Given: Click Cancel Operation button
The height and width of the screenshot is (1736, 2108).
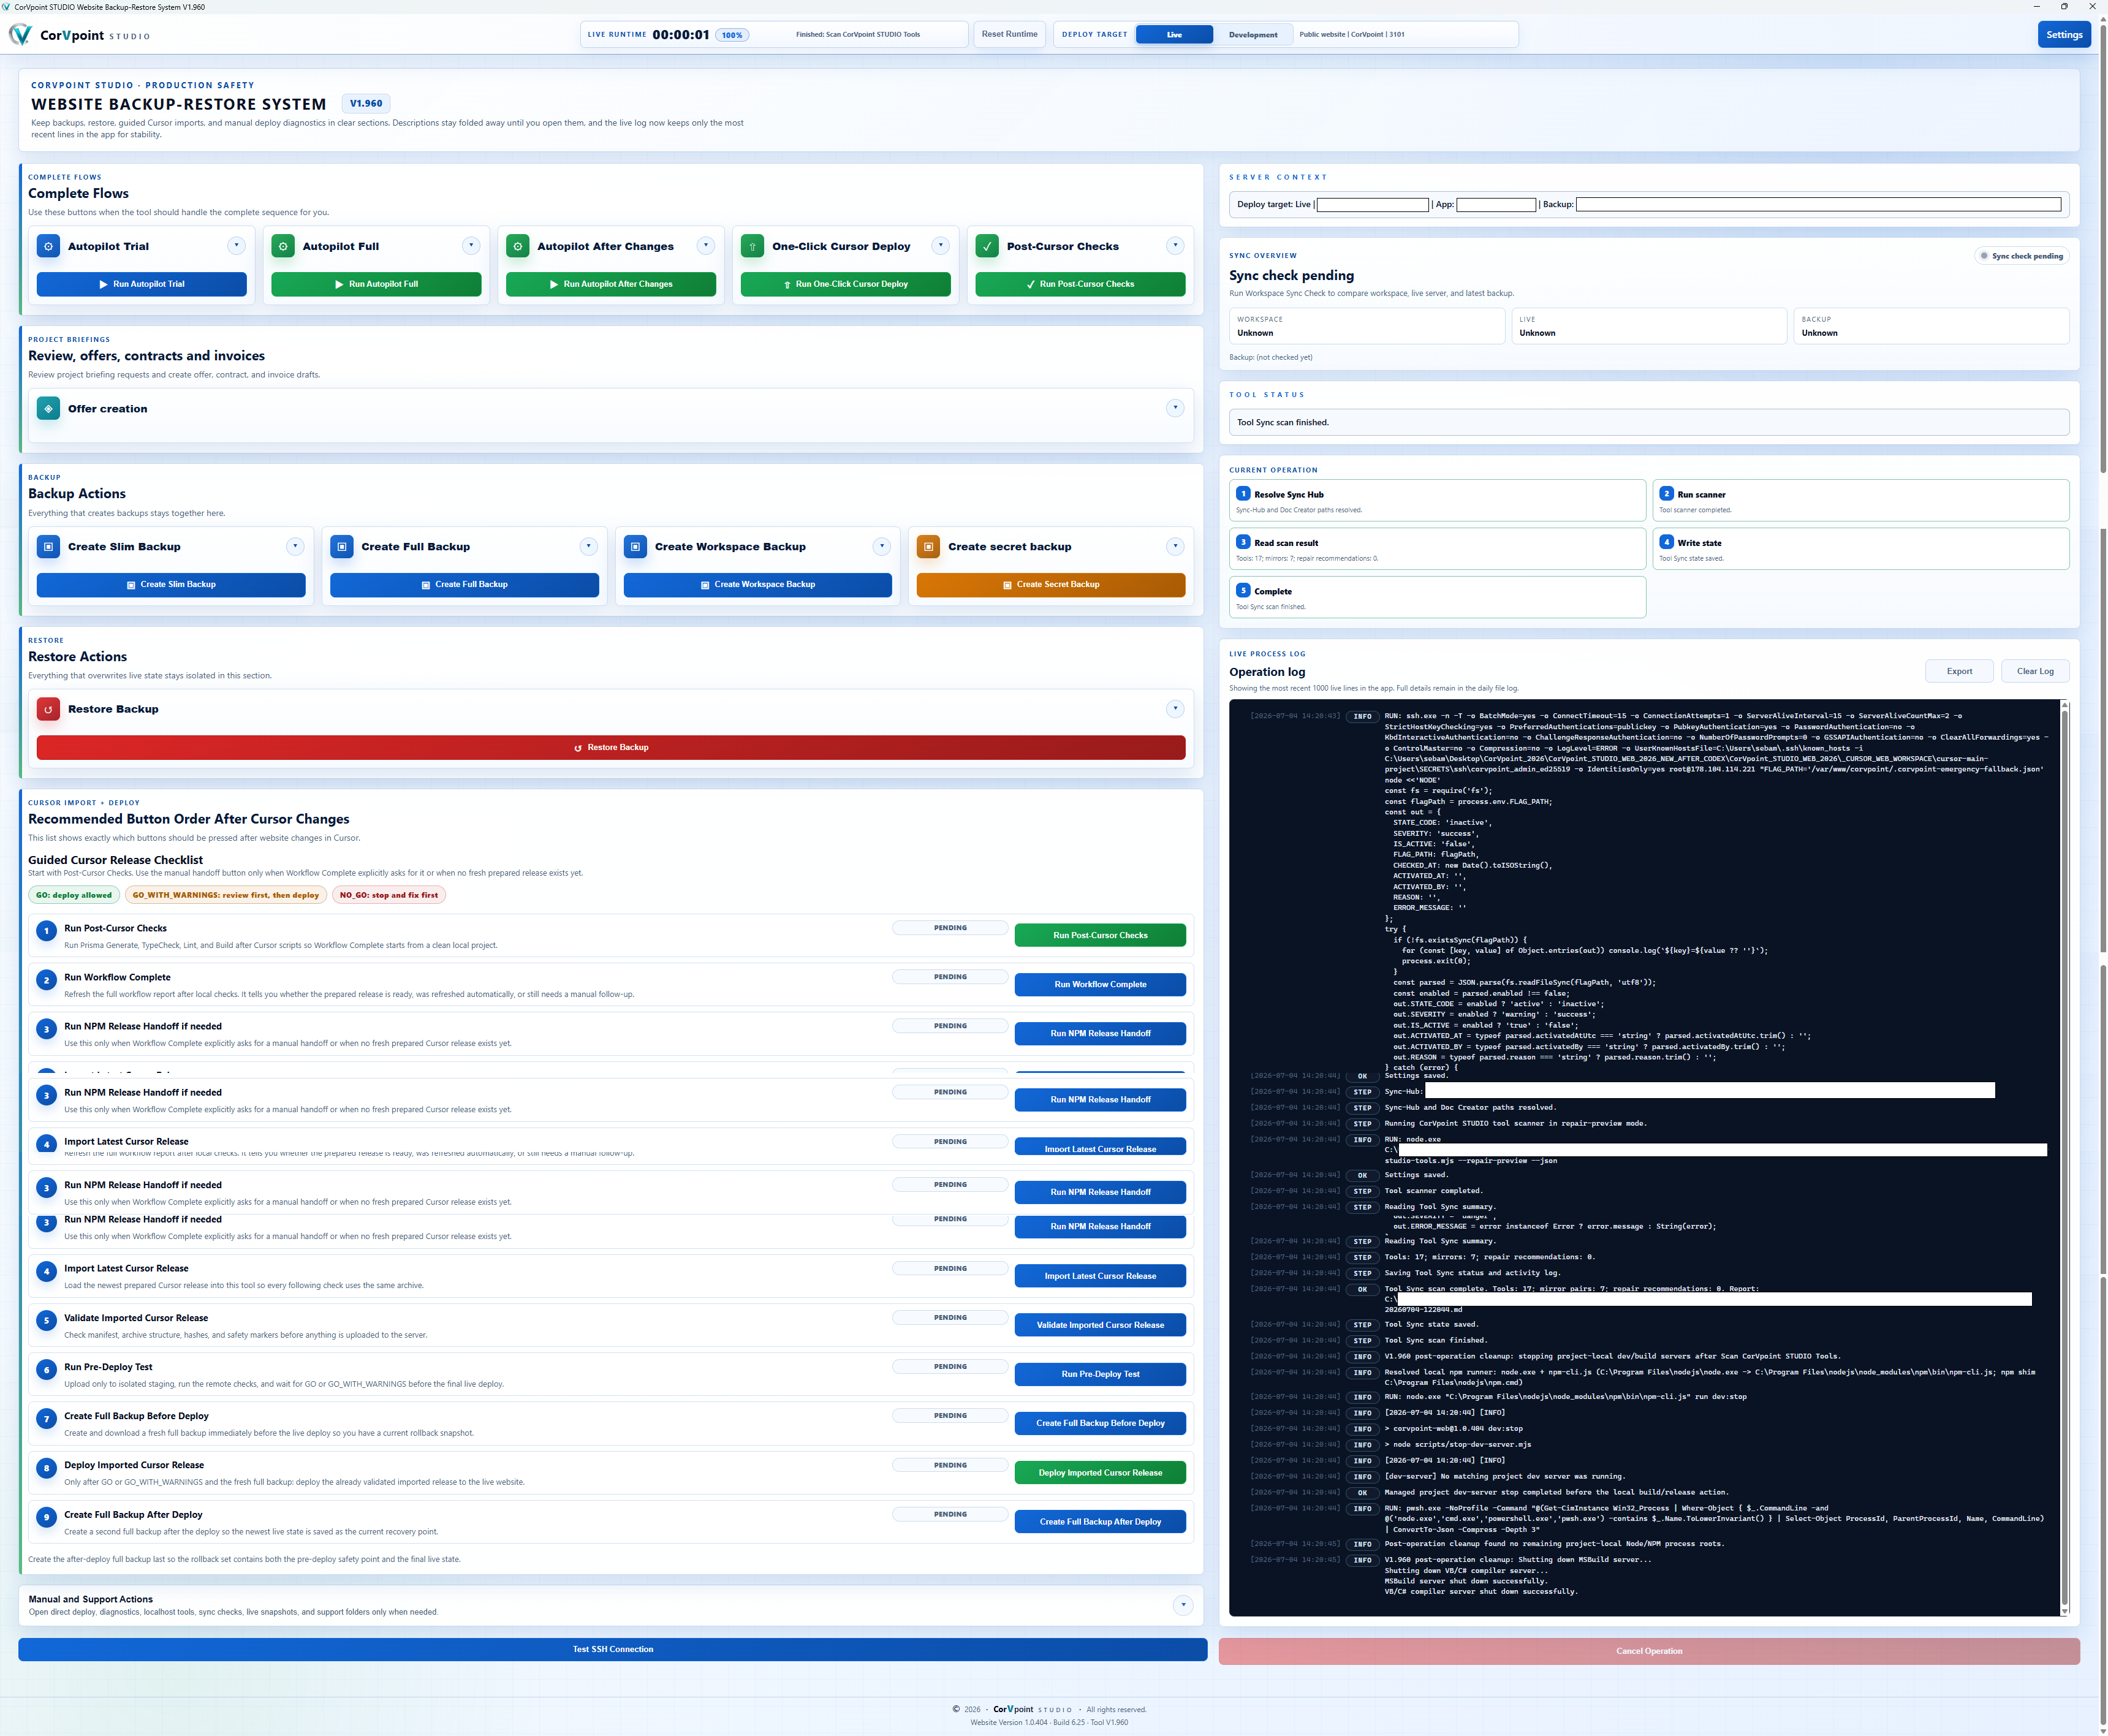Looking at the screenshot, I should click(x=1649, y=1651).
